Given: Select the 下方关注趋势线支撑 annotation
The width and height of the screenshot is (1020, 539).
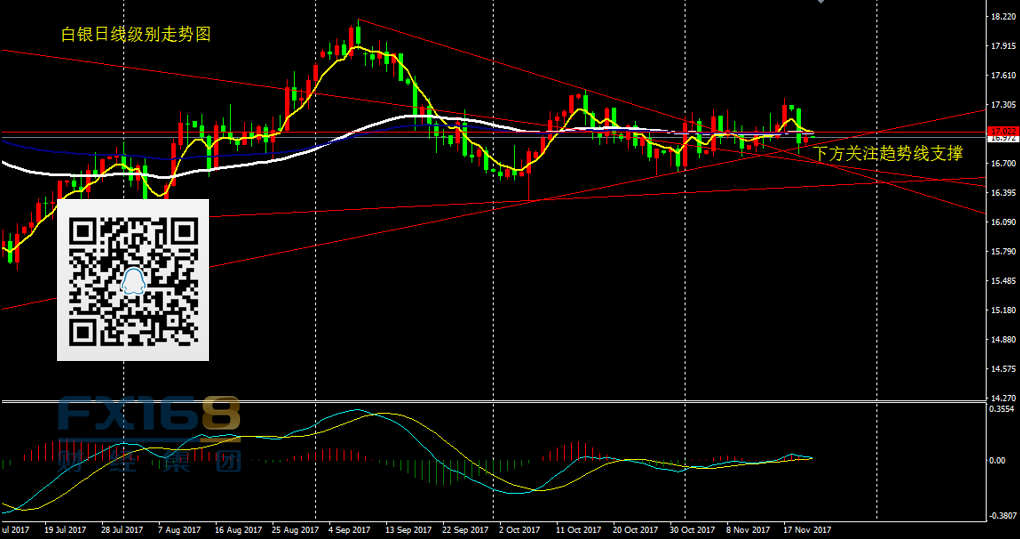Looking at the screenshot, I should 888,154.
